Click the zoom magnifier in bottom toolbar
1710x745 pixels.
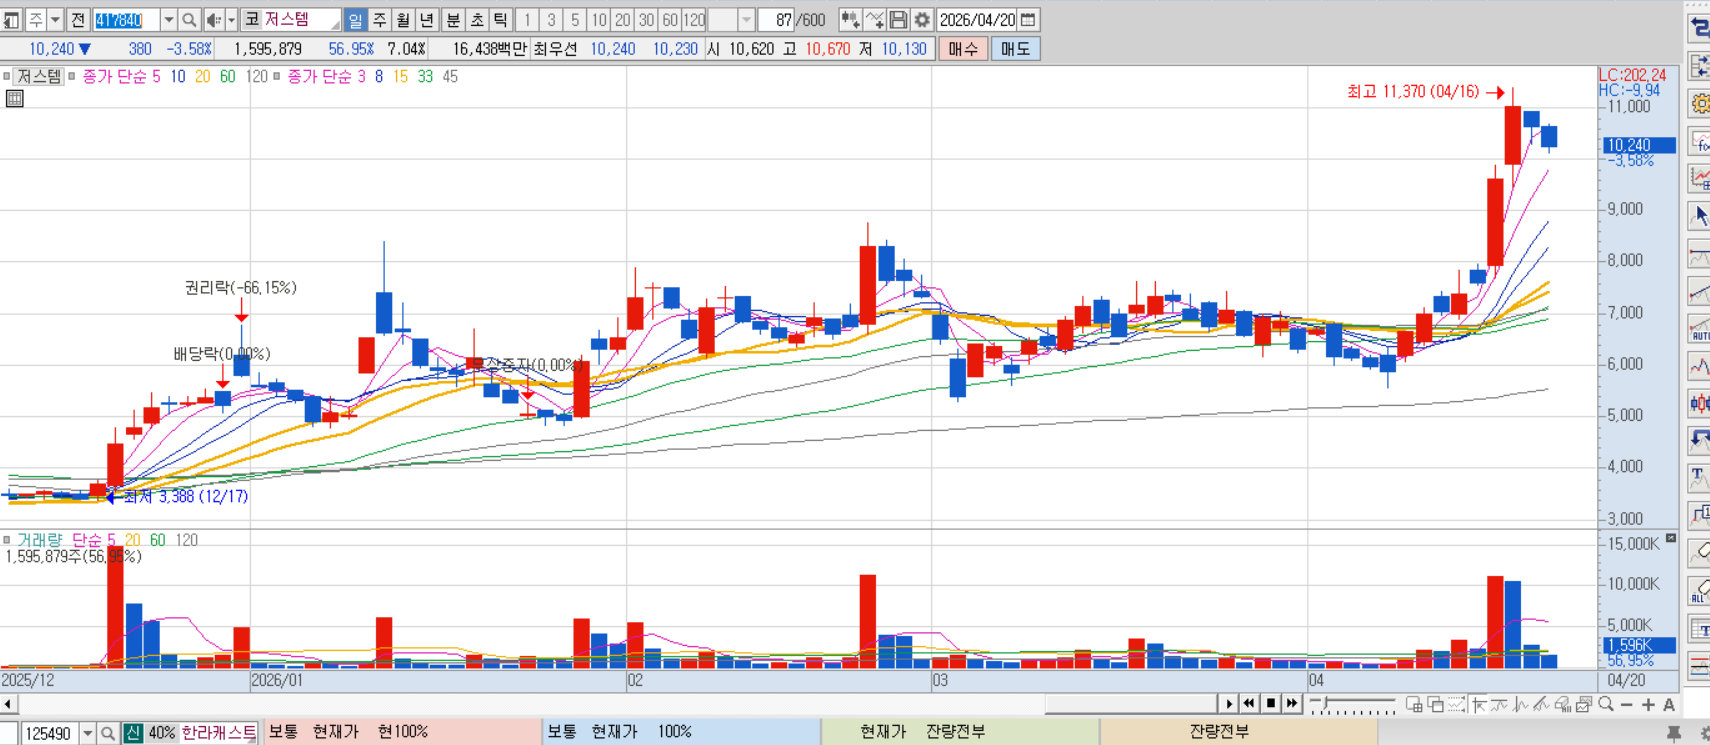[x=1606, y=704]
